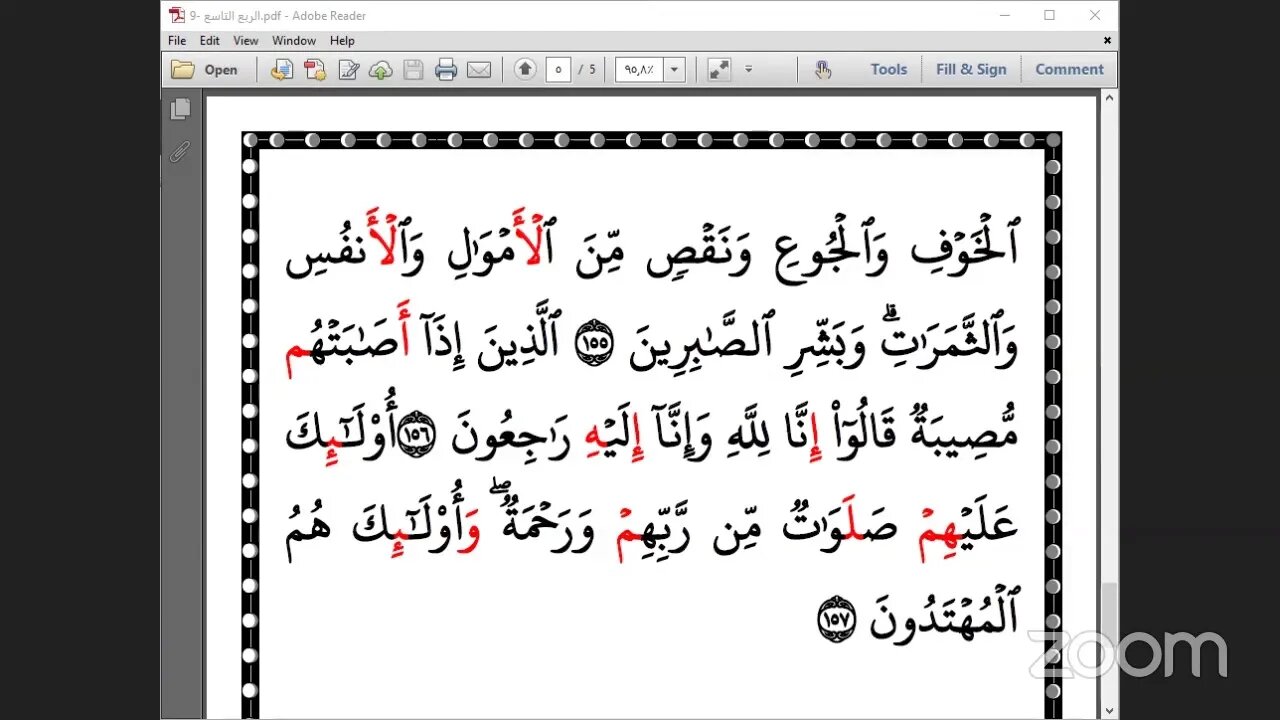Open the Tools pane
The height and width of the screenshot is (720, 1280).
tap(888, 69)
